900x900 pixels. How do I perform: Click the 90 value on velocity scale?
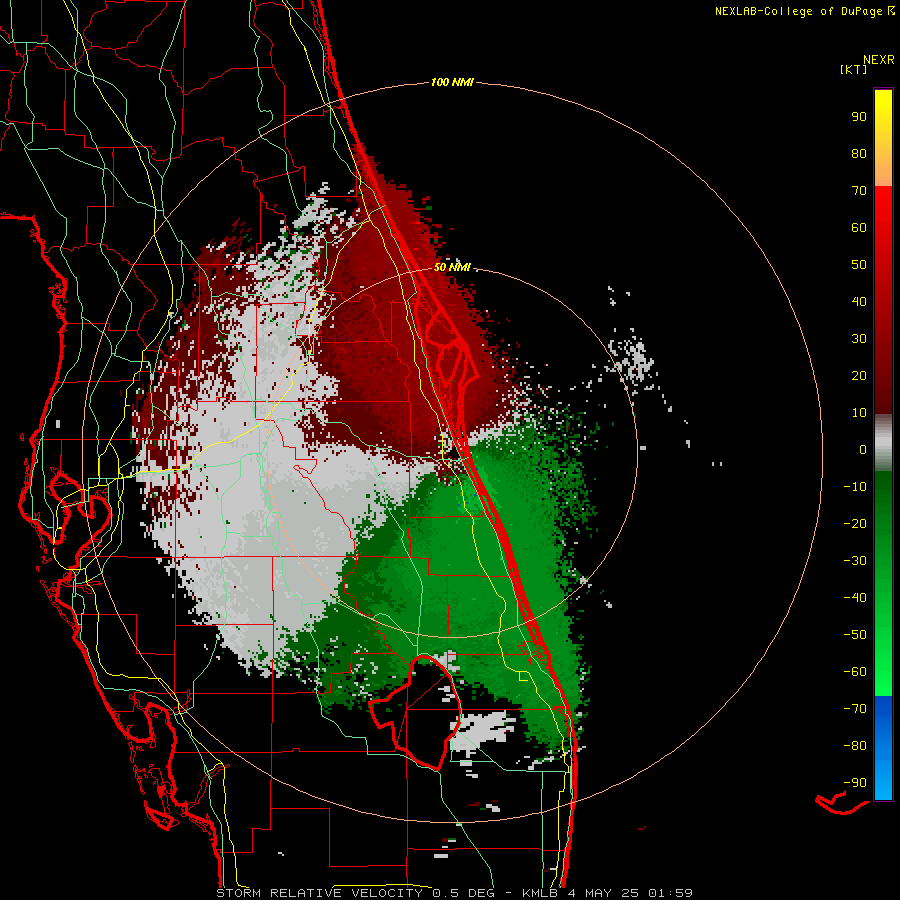click(859, 117)
